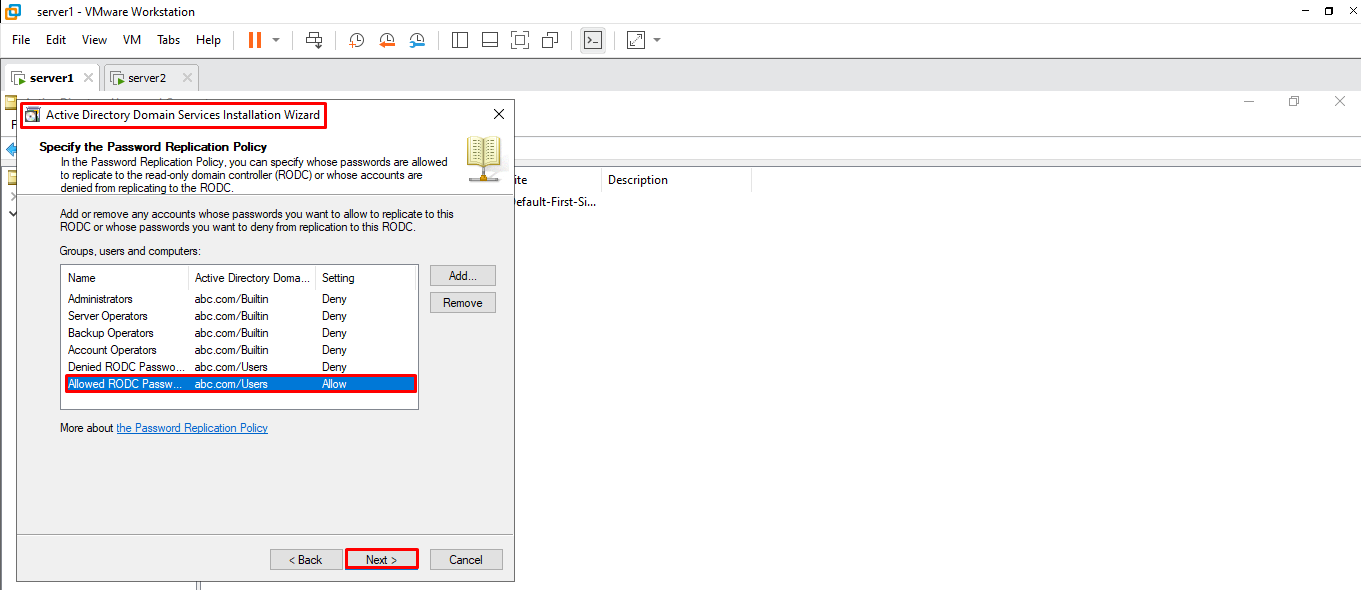The width and height of the screenshot is (1361, 590).
Task: Maximize the VMware Workstation window
Action: pyautogui.click(x=1329, y=11)
